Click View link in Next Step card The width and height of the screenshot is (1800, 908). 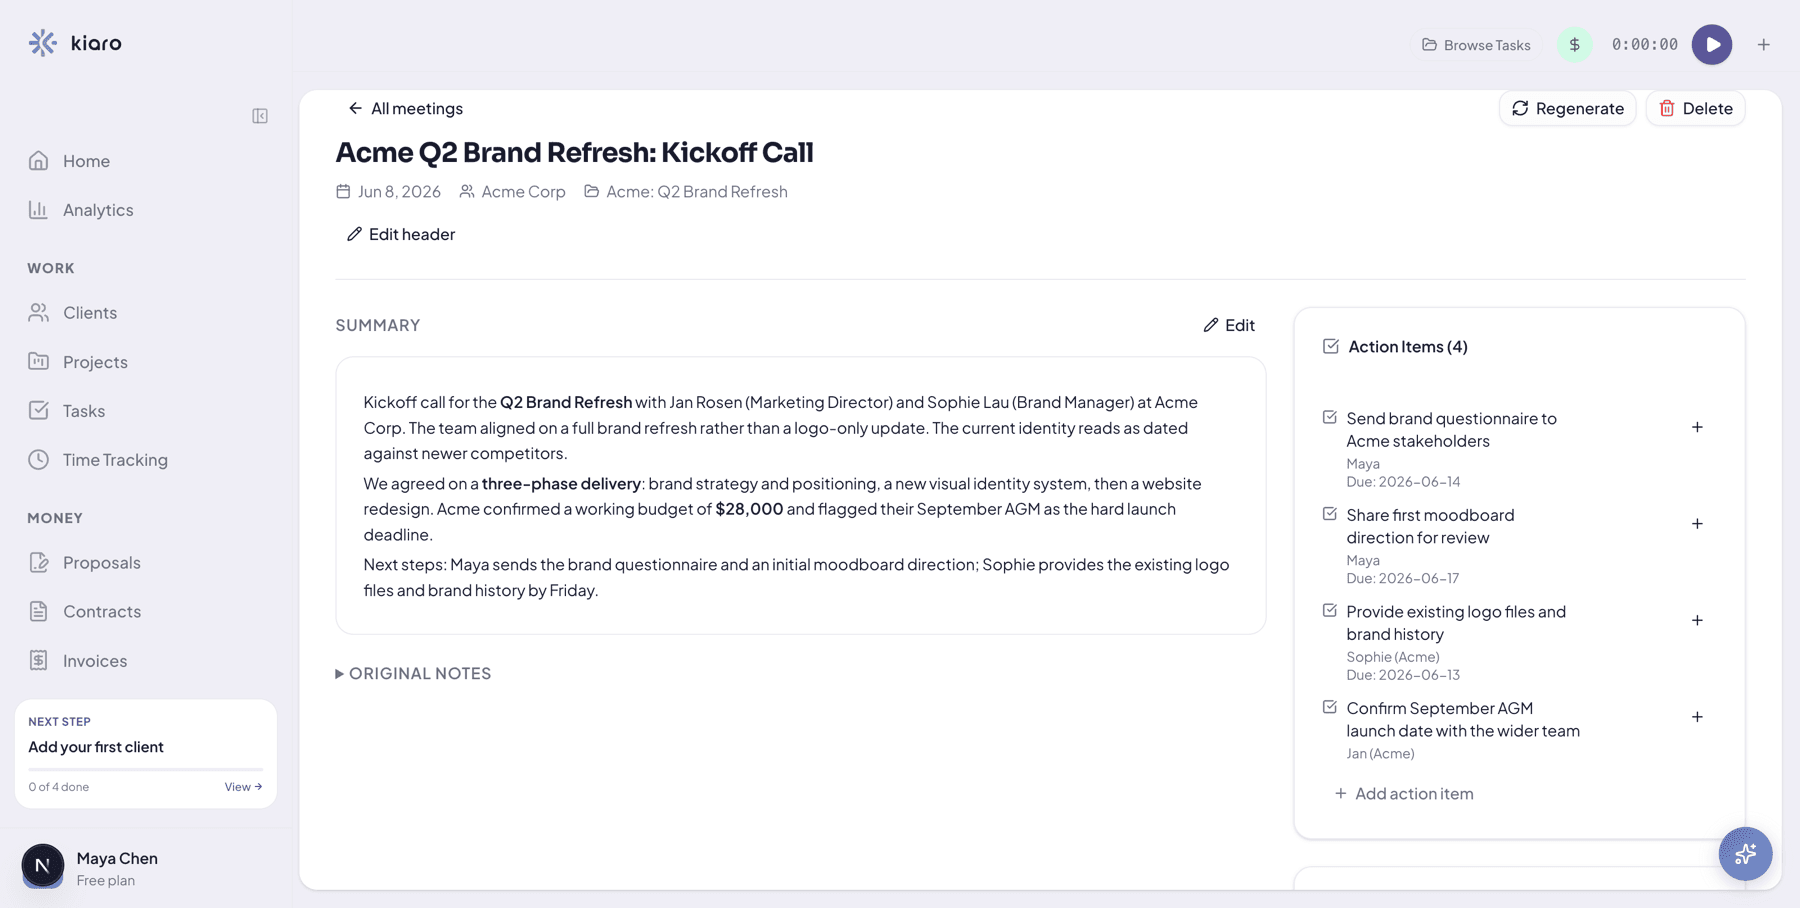pyautogui.click(x=243, y=787)
